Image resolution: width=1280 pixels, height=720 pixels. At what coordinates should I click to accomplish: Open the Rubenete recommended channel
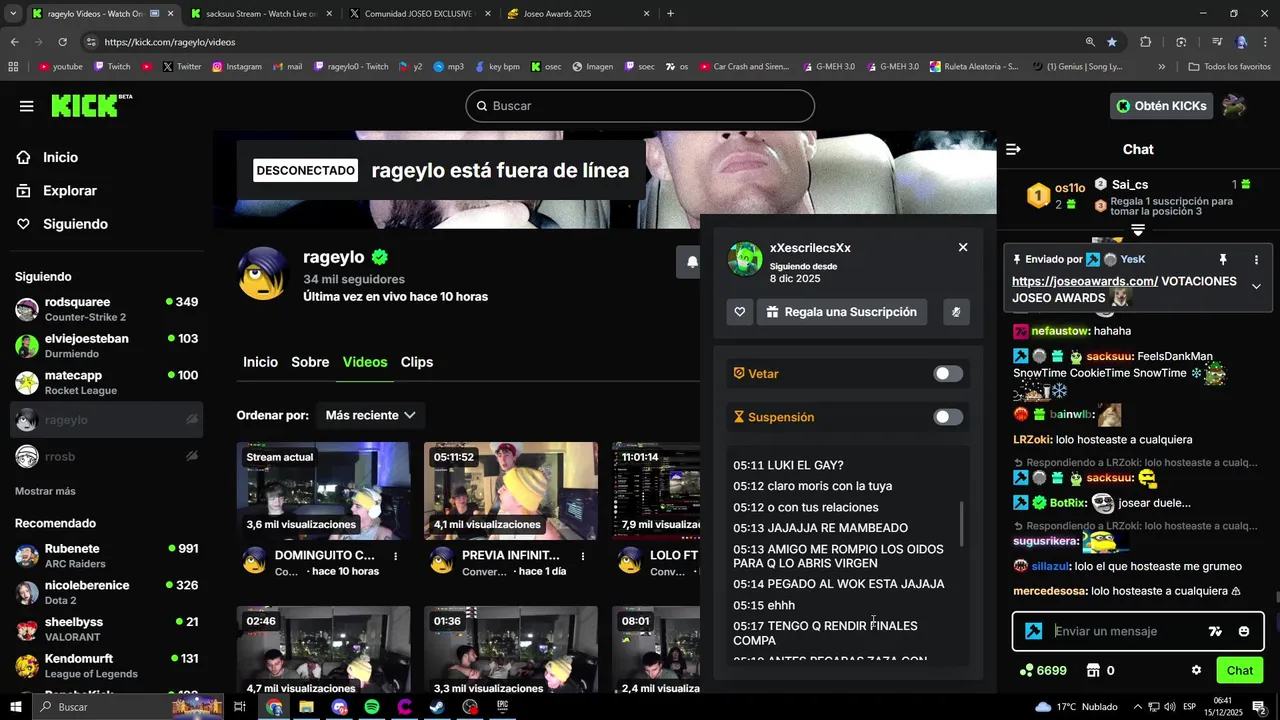[x=108, y=556]
